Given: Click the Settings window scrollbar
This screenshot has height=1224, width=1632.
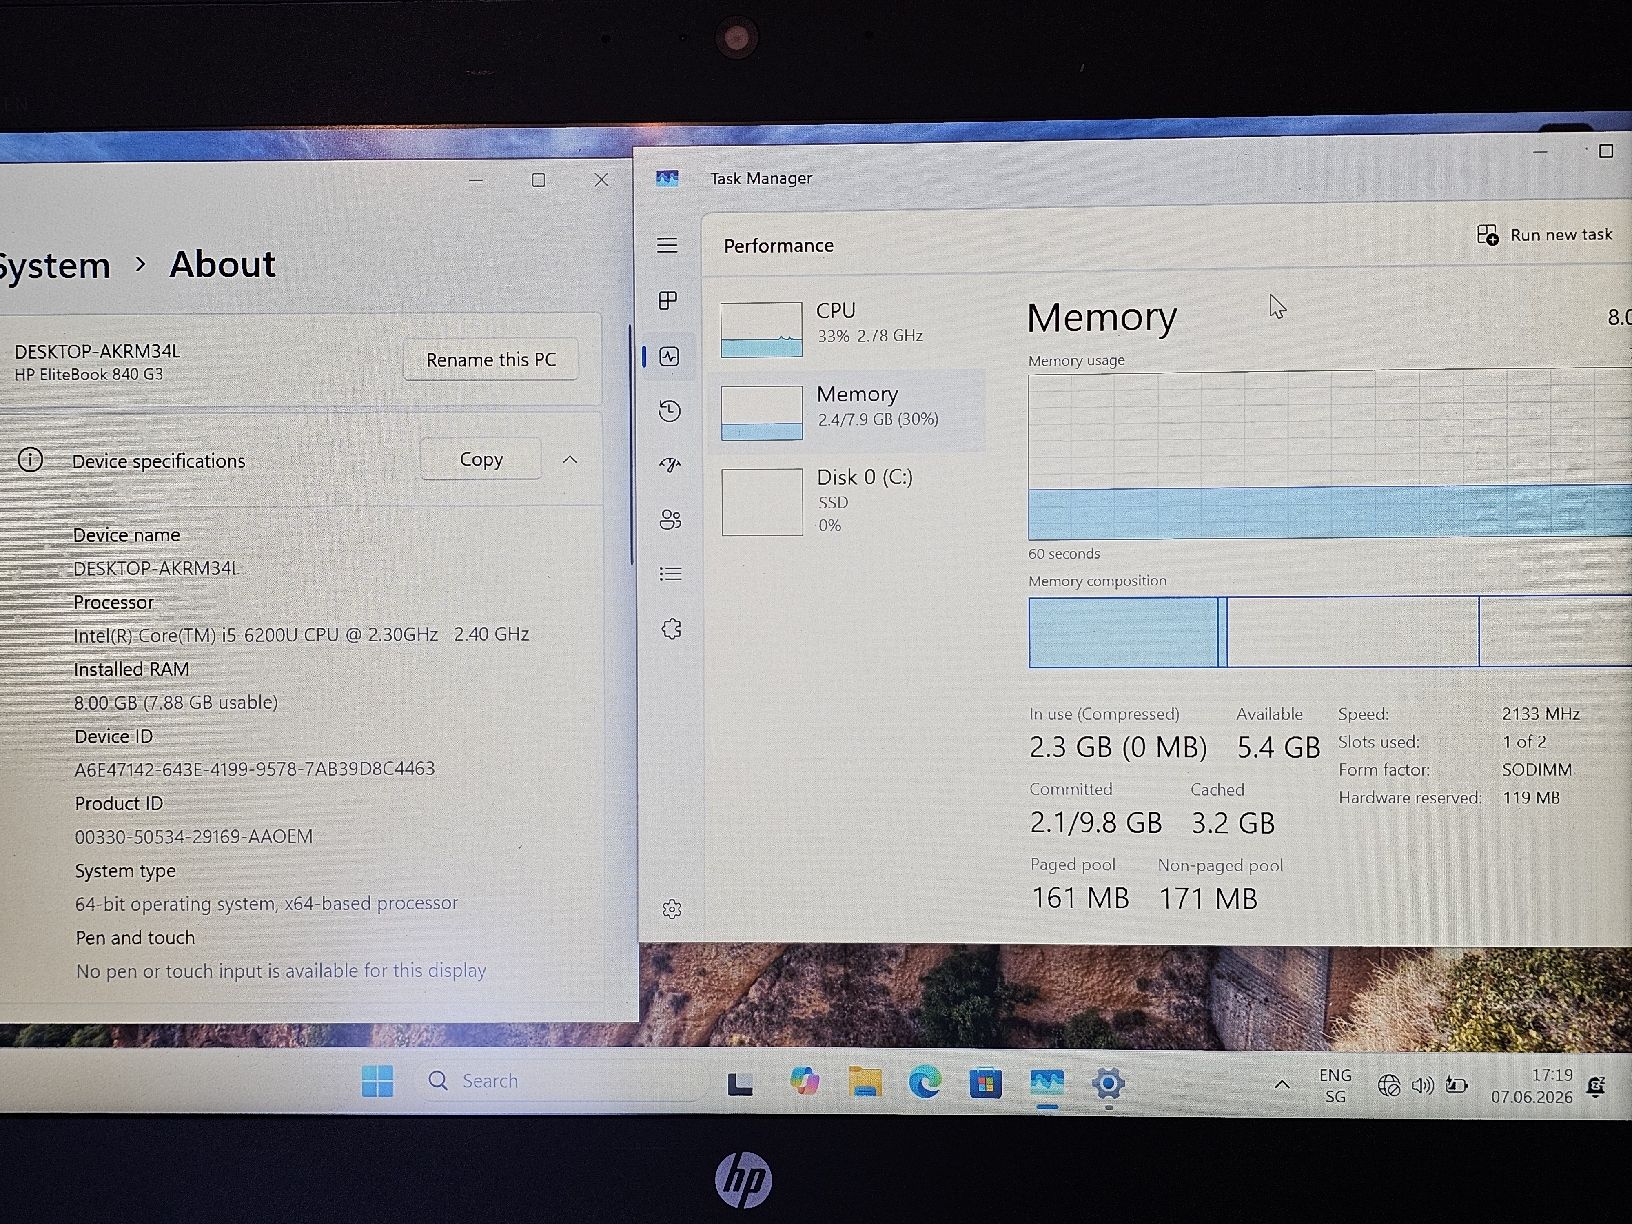Looking at the screenshot, I should pos(632,445).
